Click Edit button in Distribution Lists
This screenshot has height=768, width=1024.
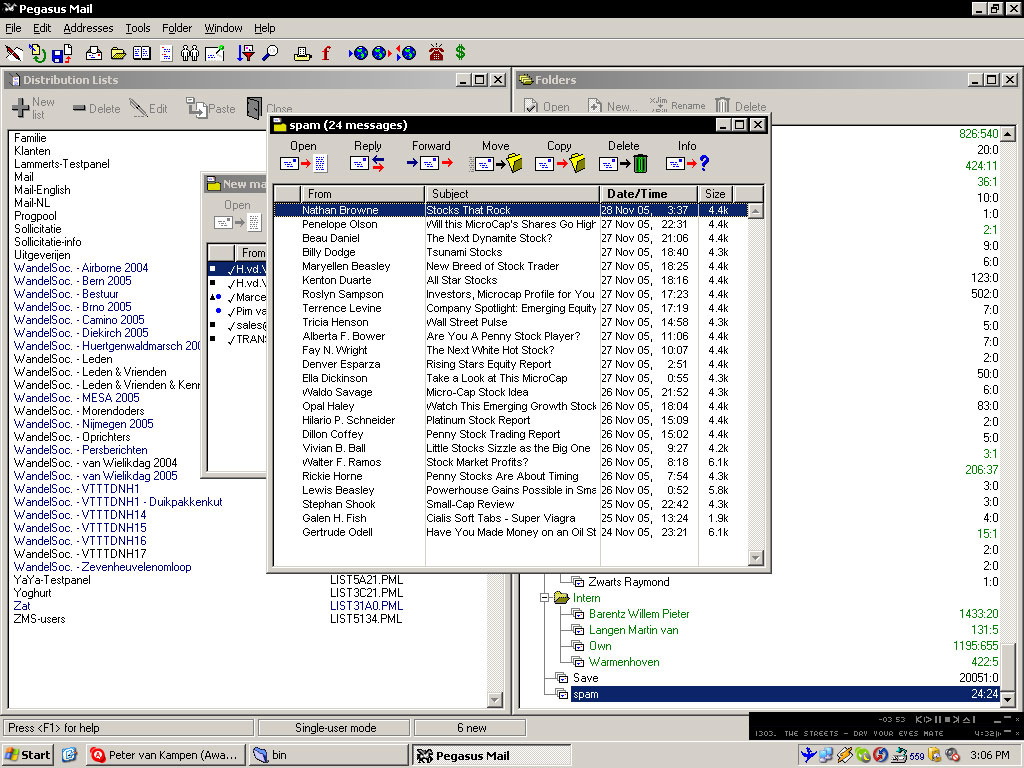click(x=149, y=108)
